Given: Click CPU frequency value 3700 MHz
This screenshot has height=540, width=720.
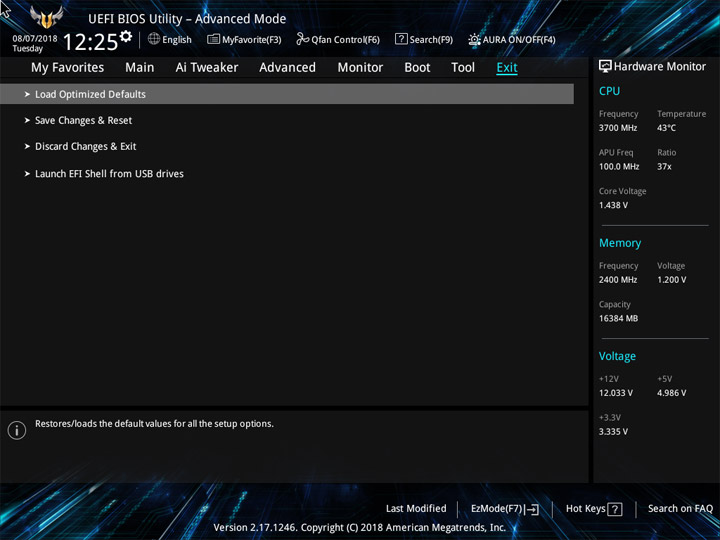Looking at the screenshot, I should [618, 128].
